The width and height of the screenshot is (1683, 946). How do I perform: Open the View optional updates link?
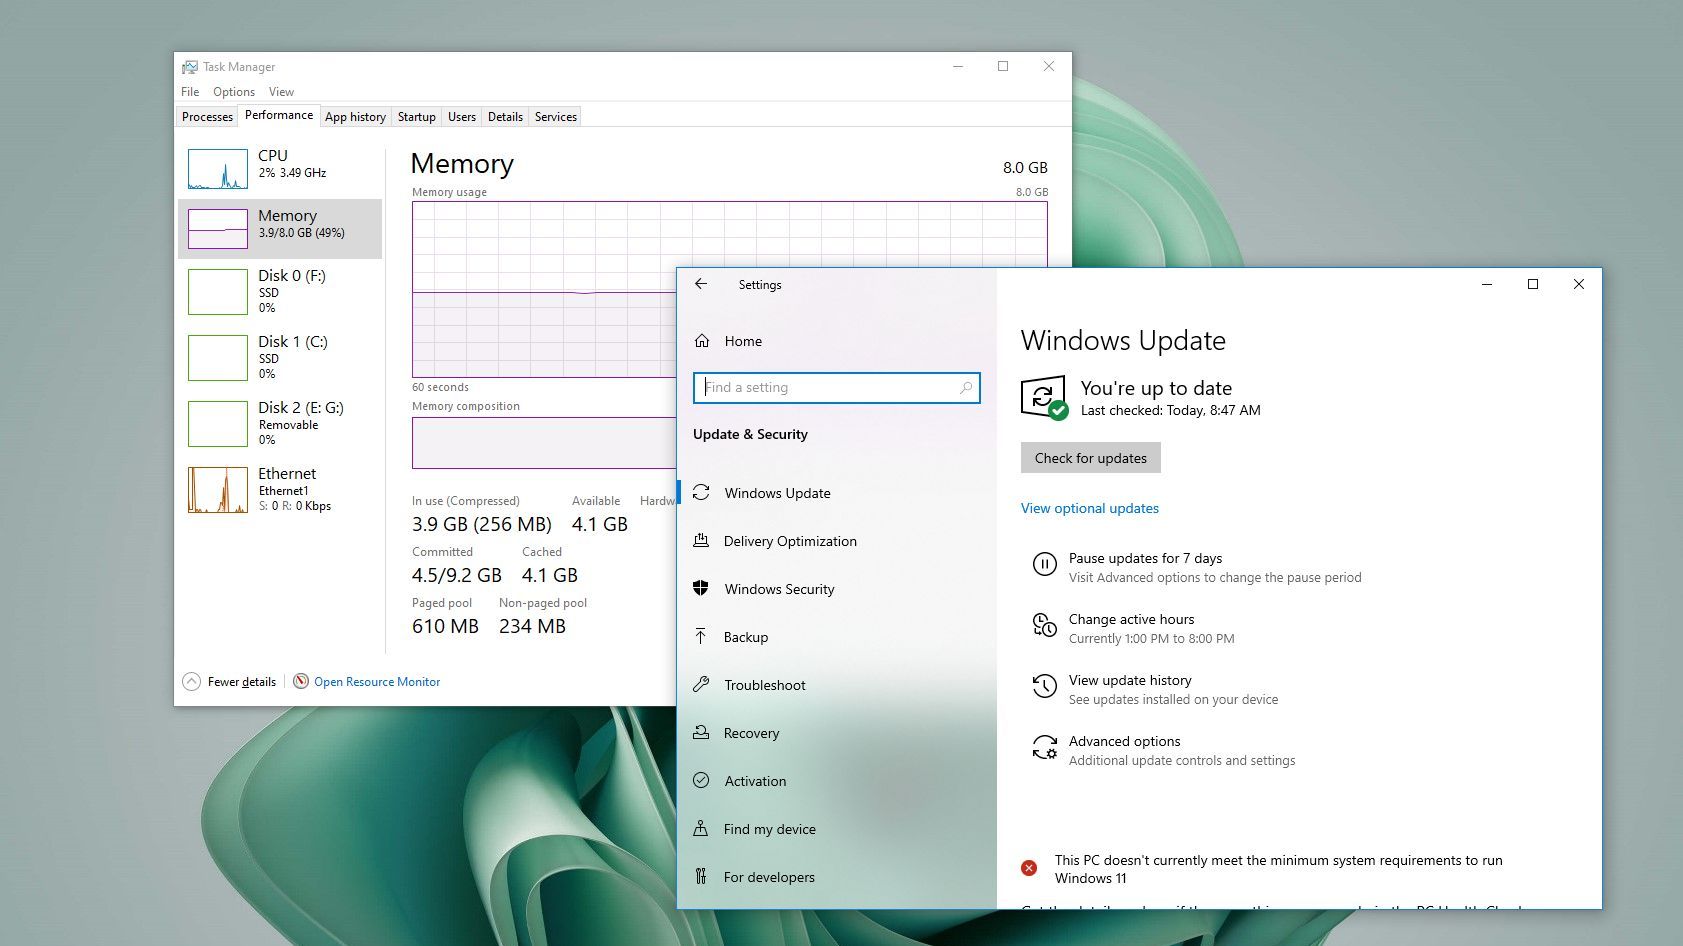1089,508
